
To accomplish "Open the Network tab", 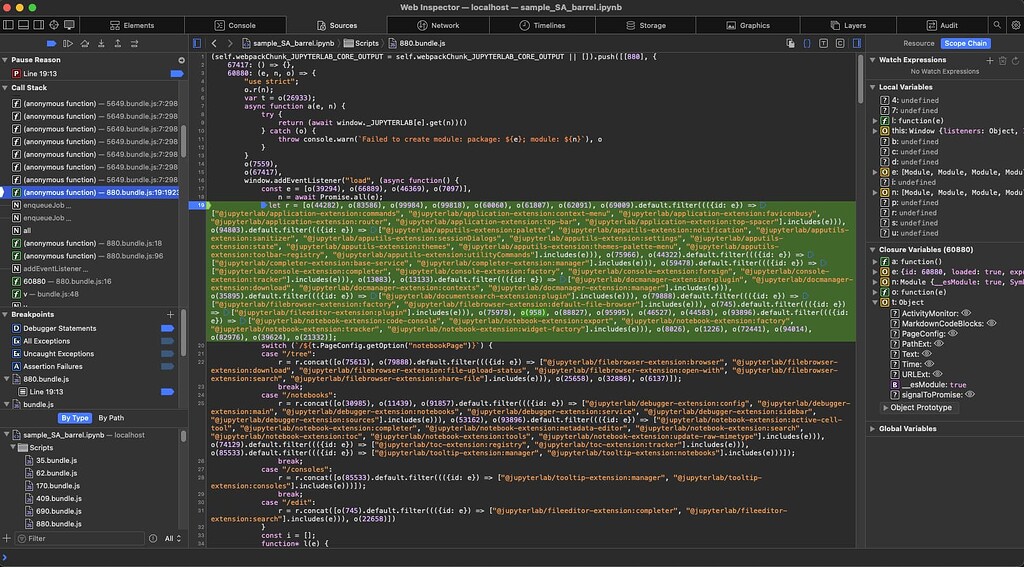I will 438,25.
